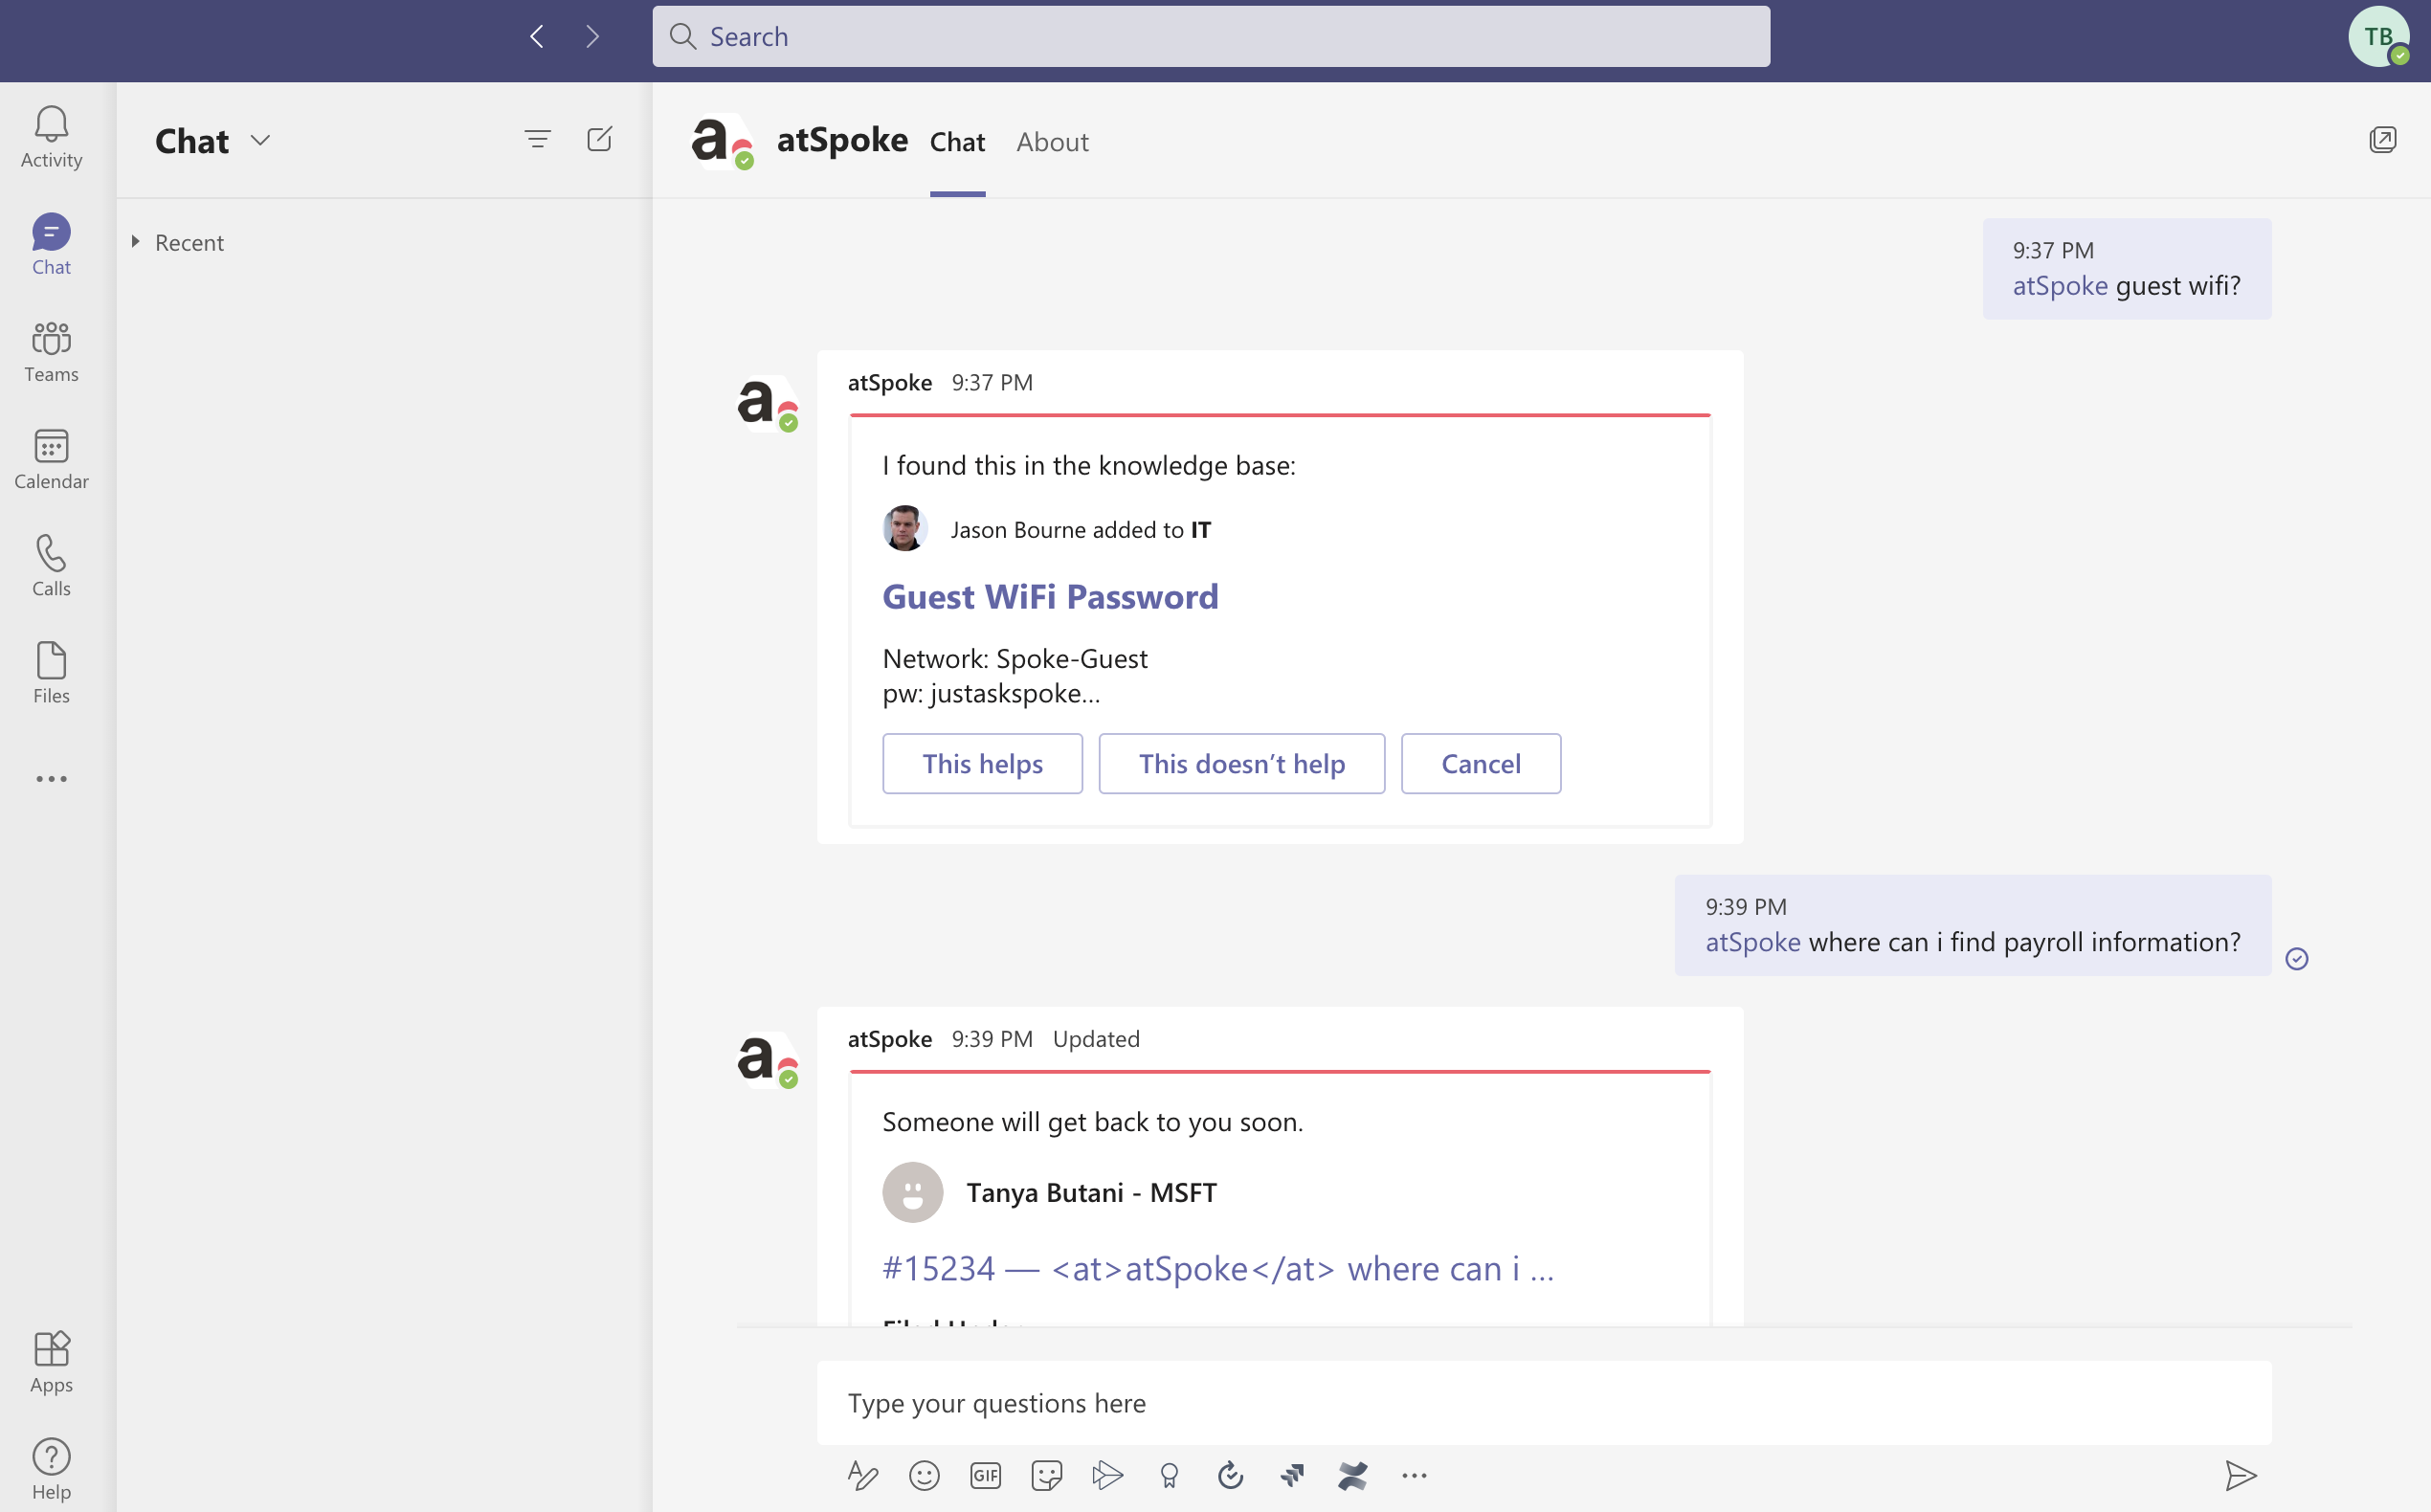Pop out the atSpoke chat

coord(2382,139)
